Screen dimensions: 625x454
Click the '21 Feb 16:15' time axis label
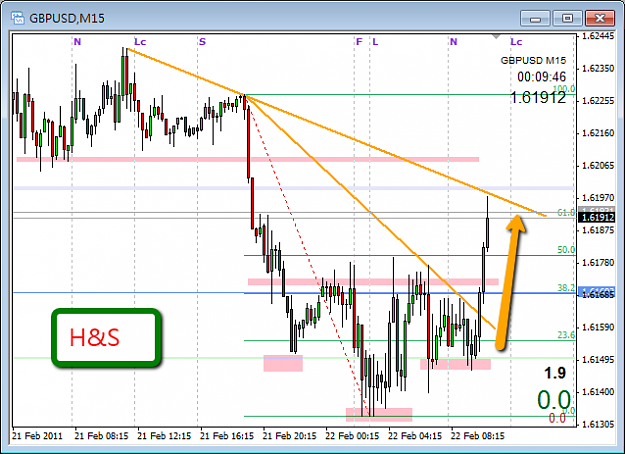coord(227,436)
